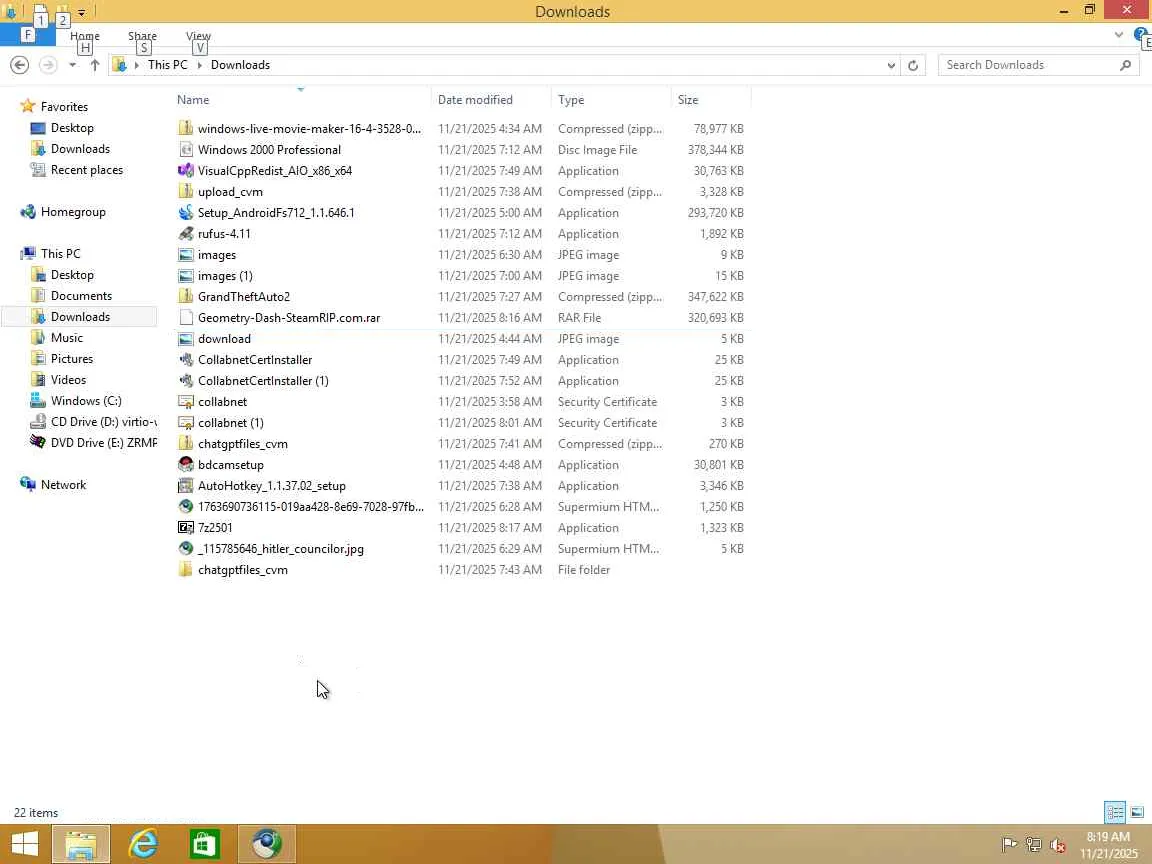Select the CollabnetCertInstaller (1) icon
The width and height of the screenshot is (1152, 864).
(x=186, y=381)
